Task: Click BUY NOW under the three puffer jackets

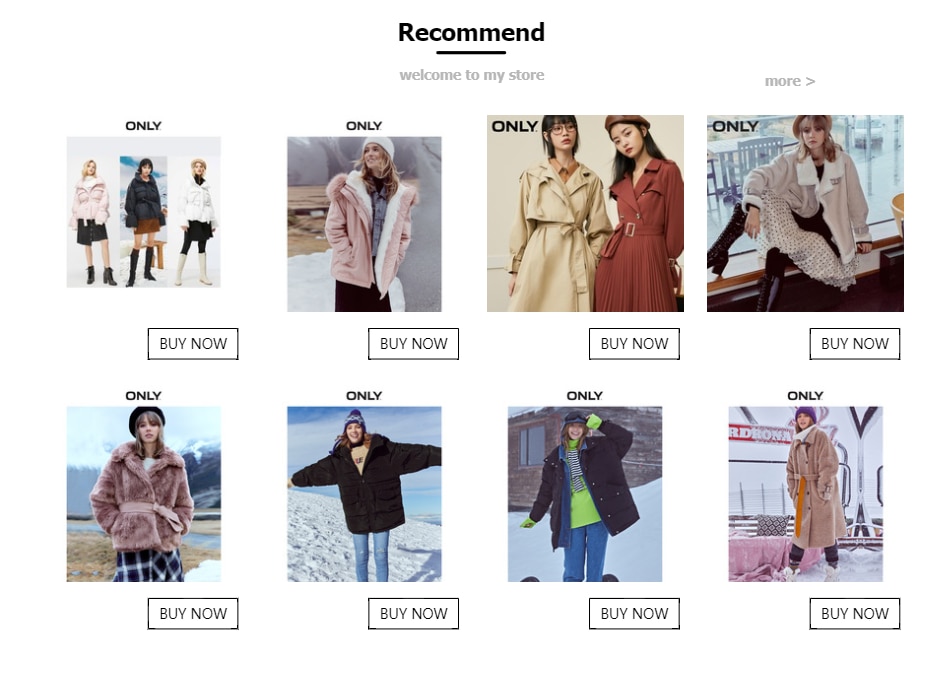Action: 193,344
